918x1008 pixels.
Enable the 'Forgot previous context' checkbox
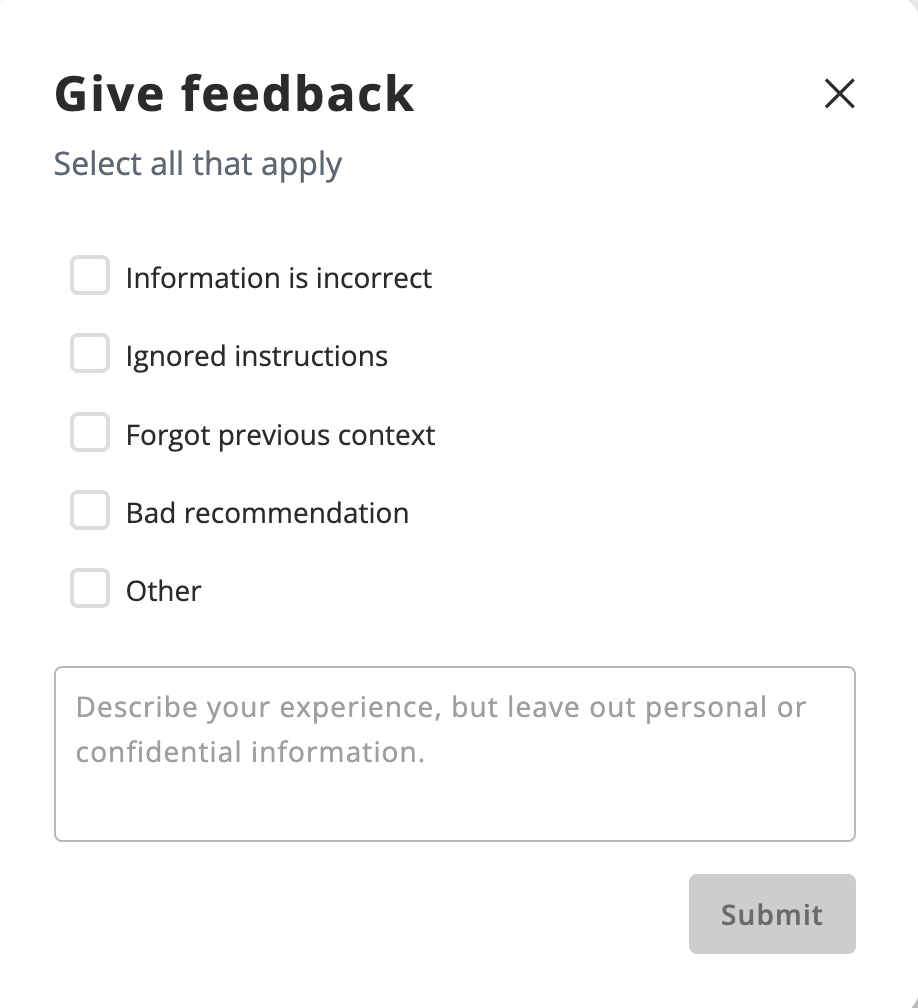point(90,433)
